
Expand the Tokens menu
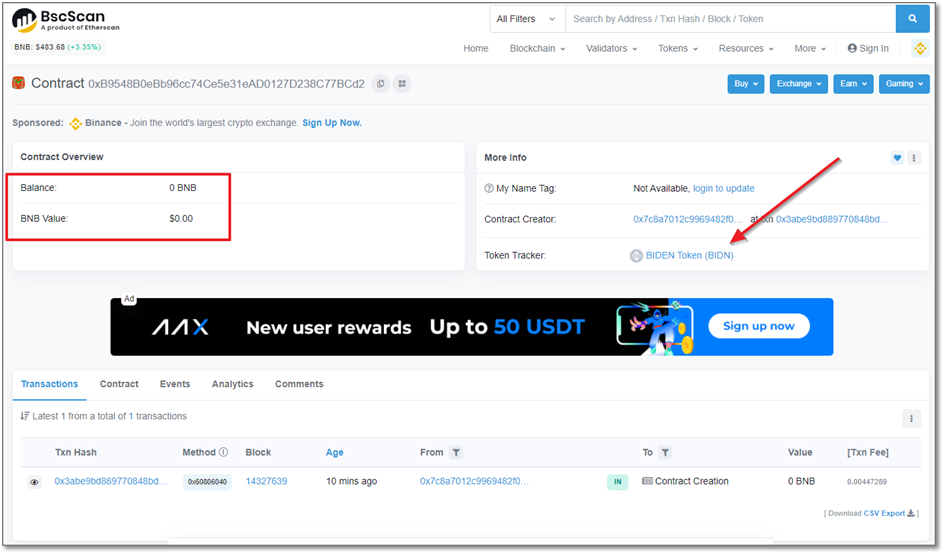(678, 49)
